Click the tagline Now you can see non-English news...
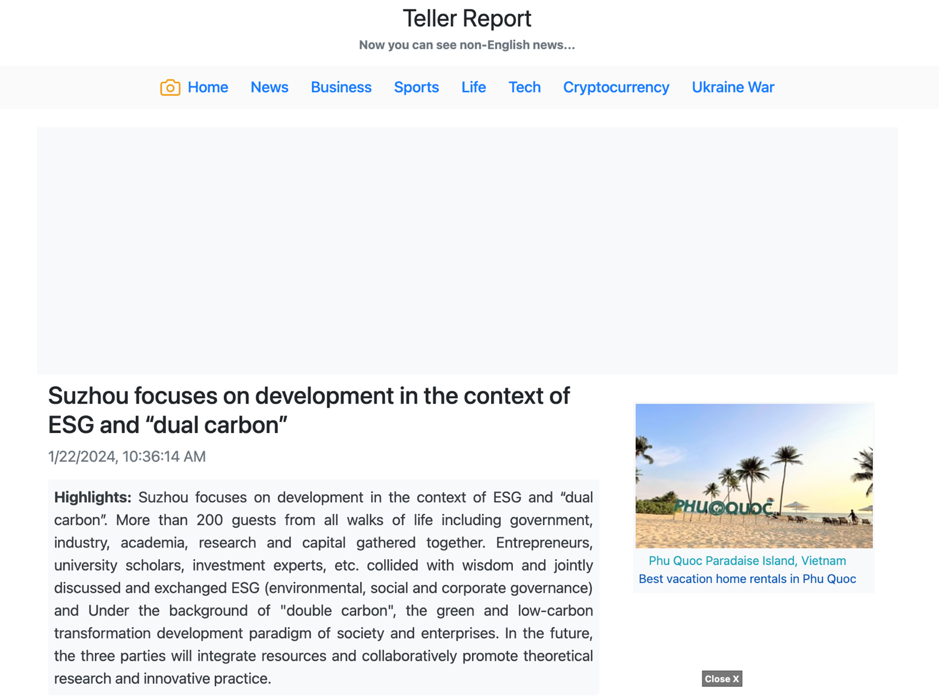This screenshot has height=700, width=939. (x=467, y=45)
